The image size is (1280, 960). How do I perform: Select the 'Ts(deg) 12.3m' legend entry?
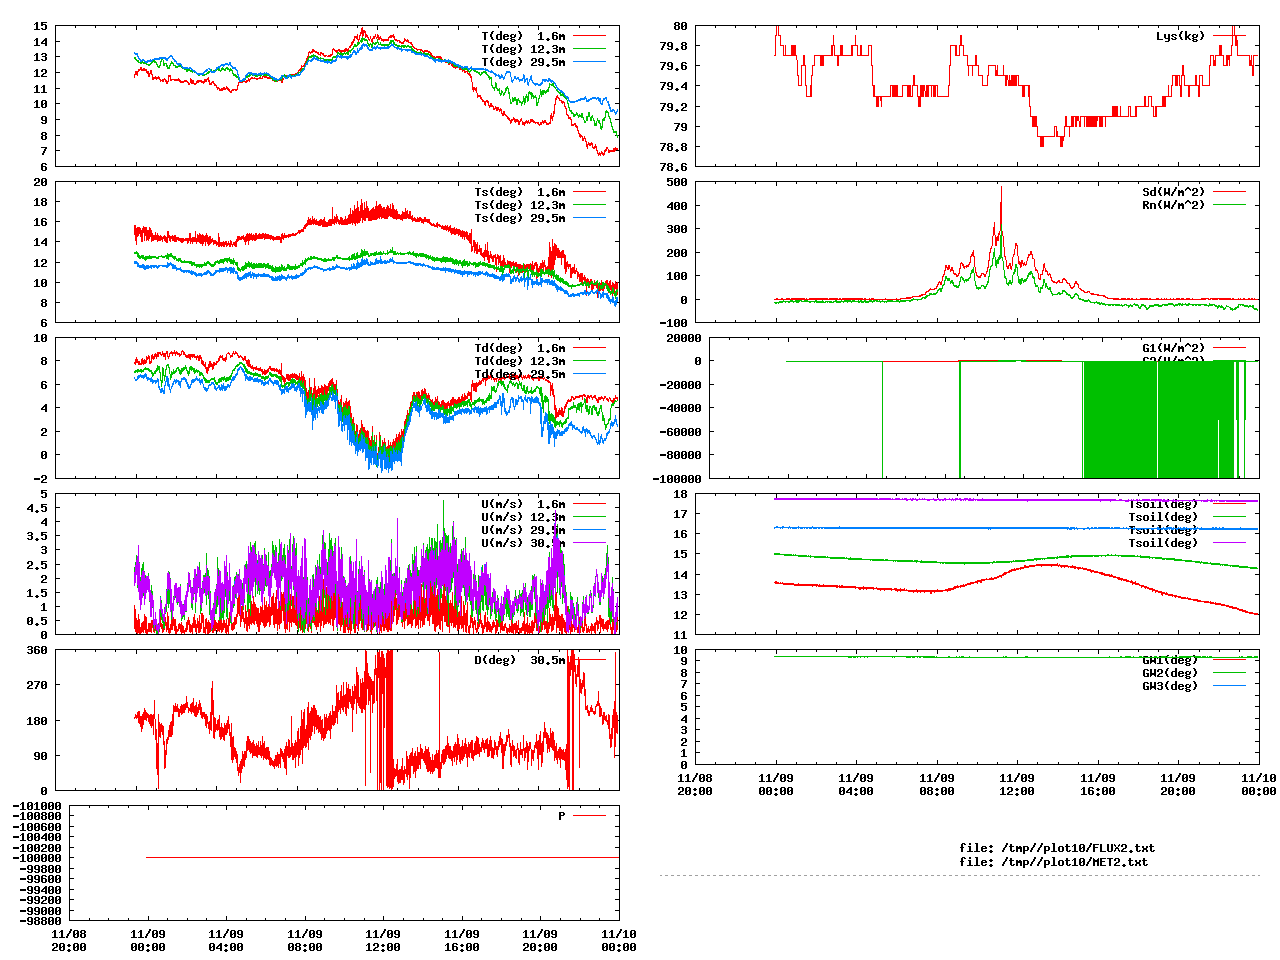519,205
